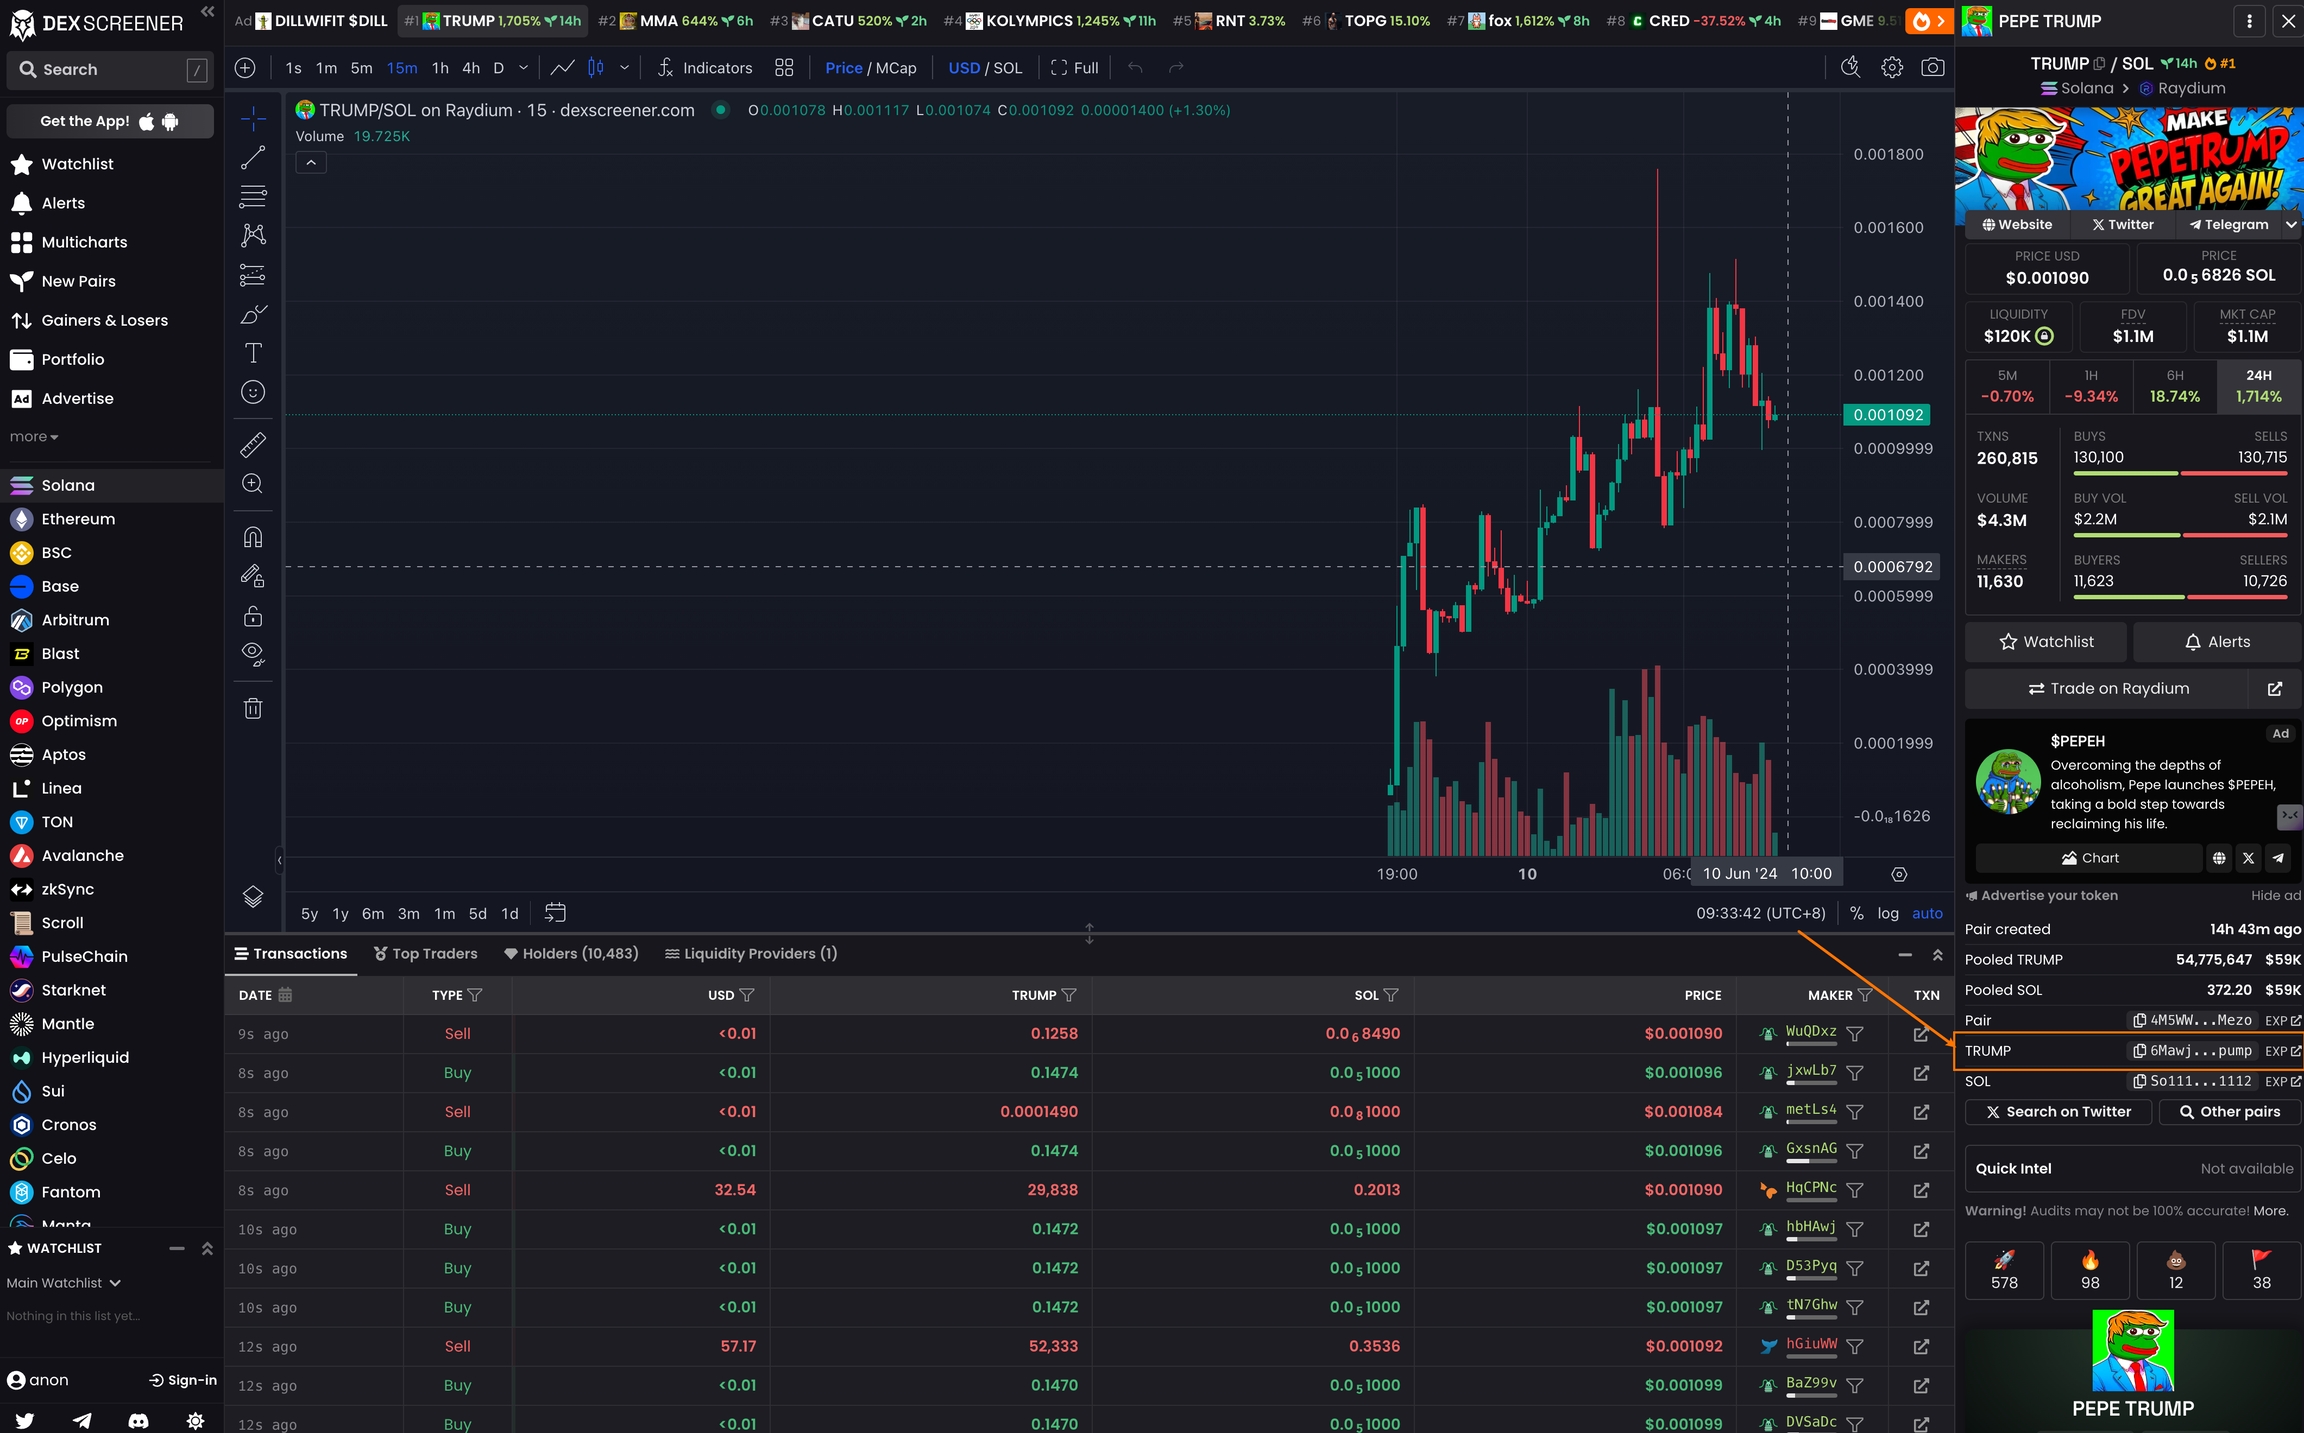This screenshot has height=1433, width=2304.
Task: Click the trash delete drawings icon
Action: 253,709
